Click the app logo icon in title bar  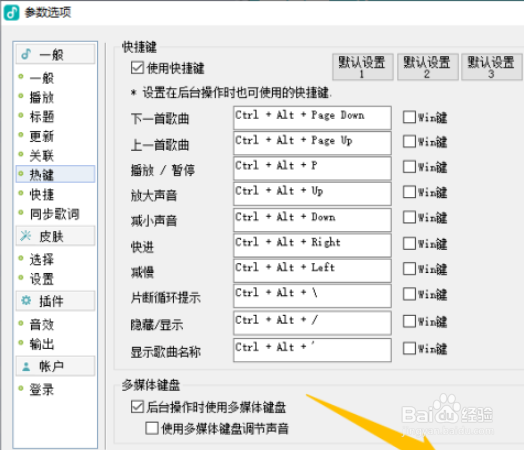[x=11, y=12]
